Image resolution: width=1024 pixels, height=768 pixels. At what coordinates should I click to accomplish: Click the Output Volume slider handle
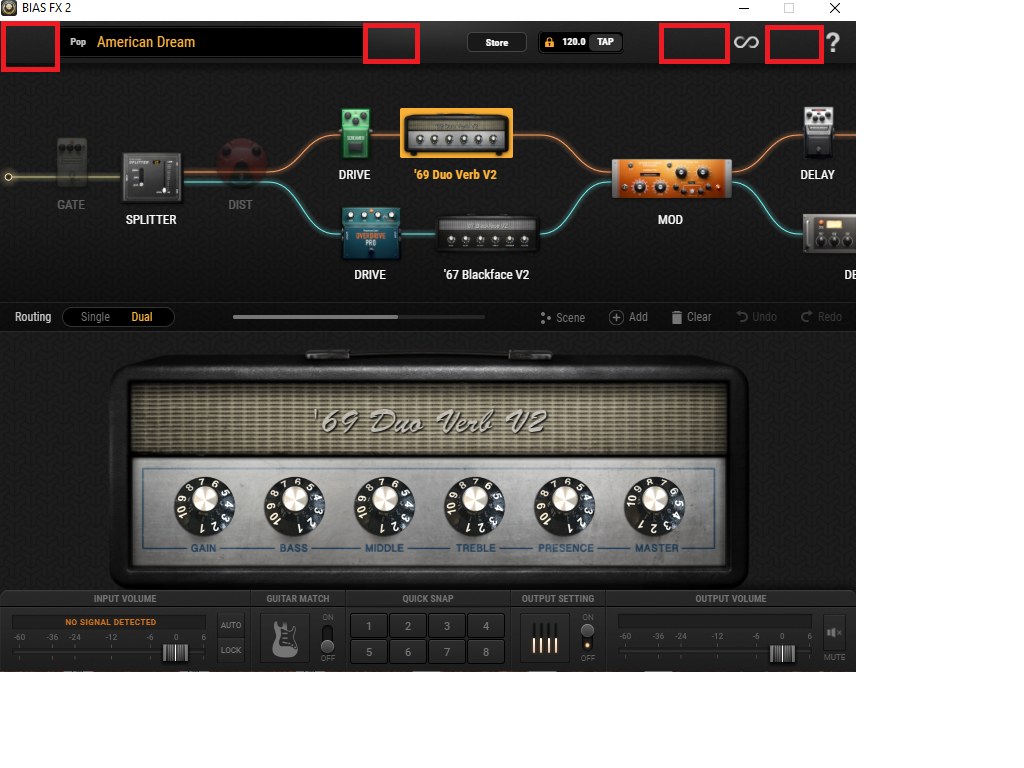tap(782, 653)
